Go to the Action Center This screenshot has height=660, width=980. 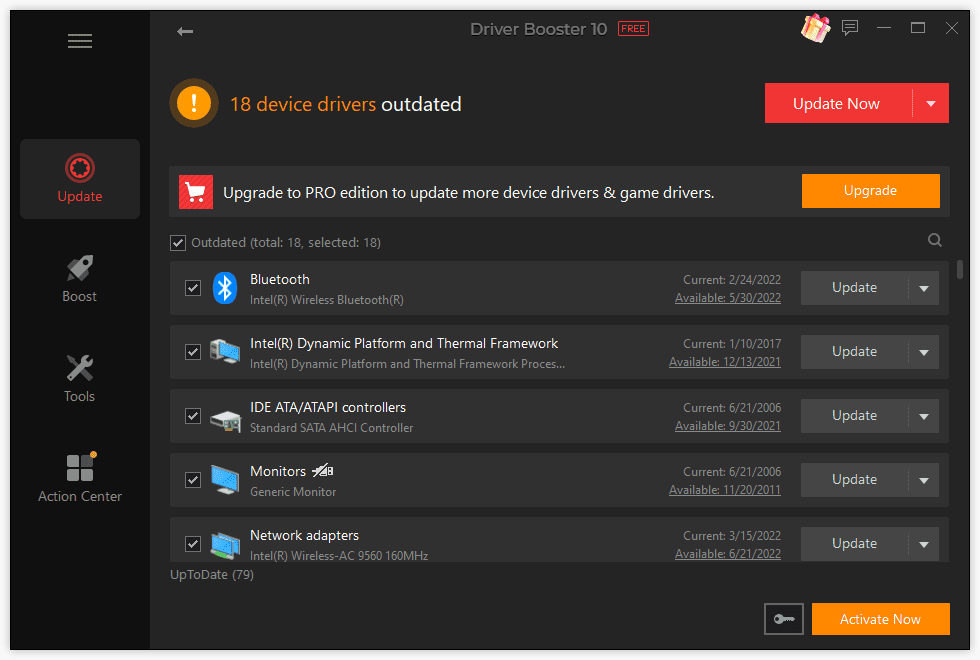pos(80,478)
